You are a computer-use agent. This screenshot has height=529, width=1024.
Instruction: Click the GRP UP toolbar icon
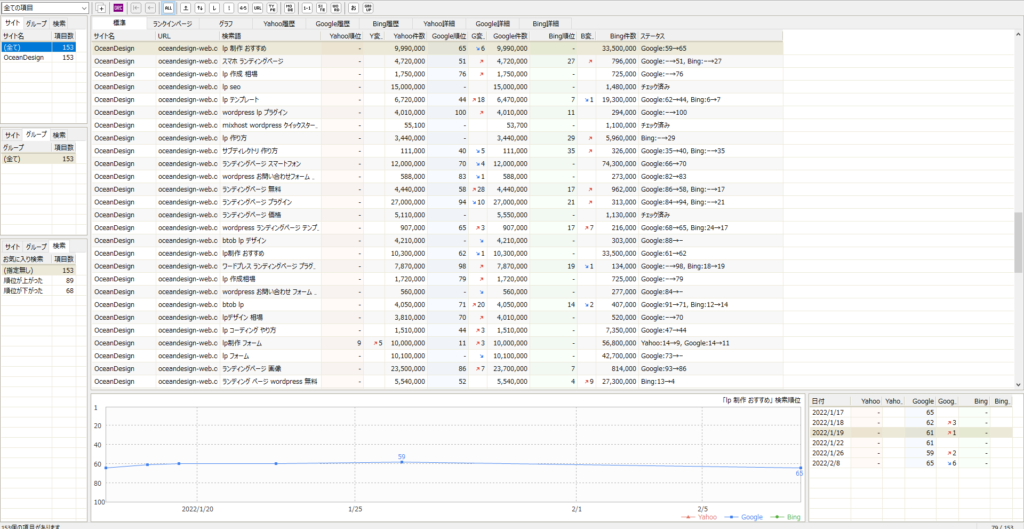[368, 8]
